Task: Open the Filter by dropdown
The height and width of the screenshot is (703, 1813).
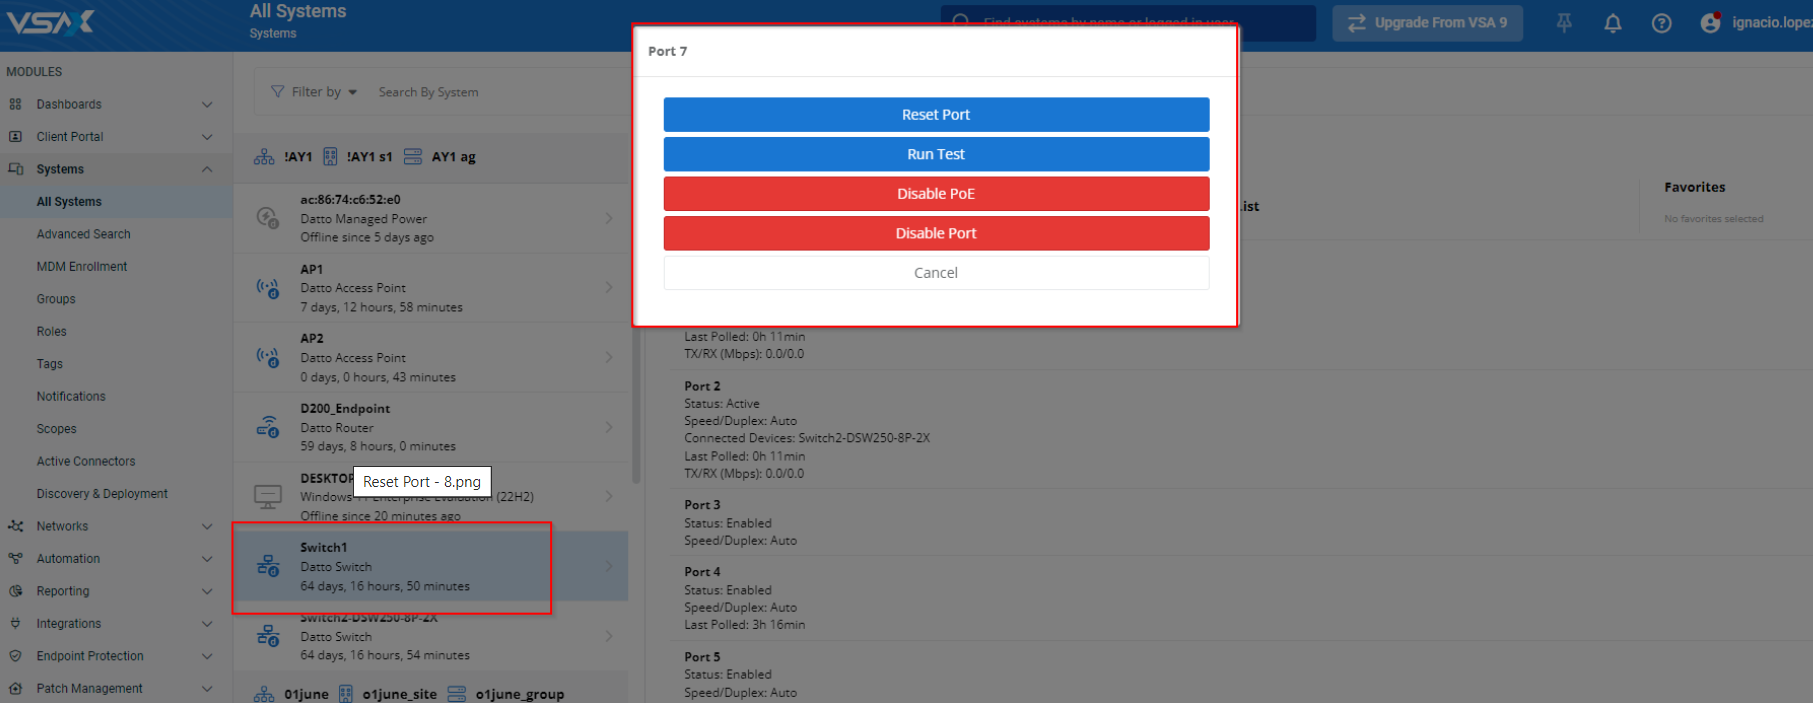Action: (314, 92)
